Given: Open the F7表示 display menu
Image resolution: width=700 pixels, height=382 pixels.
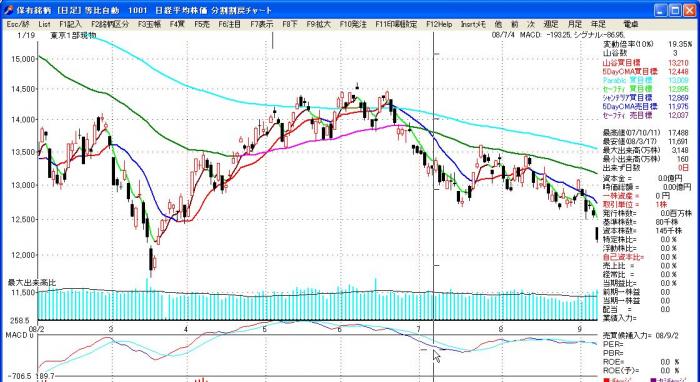Looking at the screenshot, I should (x=262, y=25).
